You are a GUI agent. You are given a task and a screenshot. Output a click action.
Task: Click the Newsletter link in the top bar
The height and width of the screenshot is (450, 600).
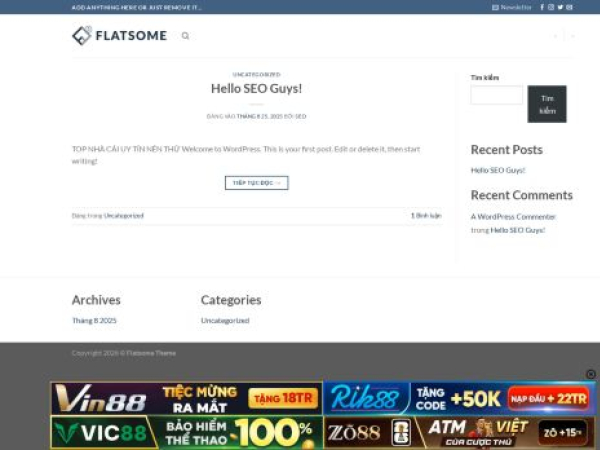tap(512, 7)
